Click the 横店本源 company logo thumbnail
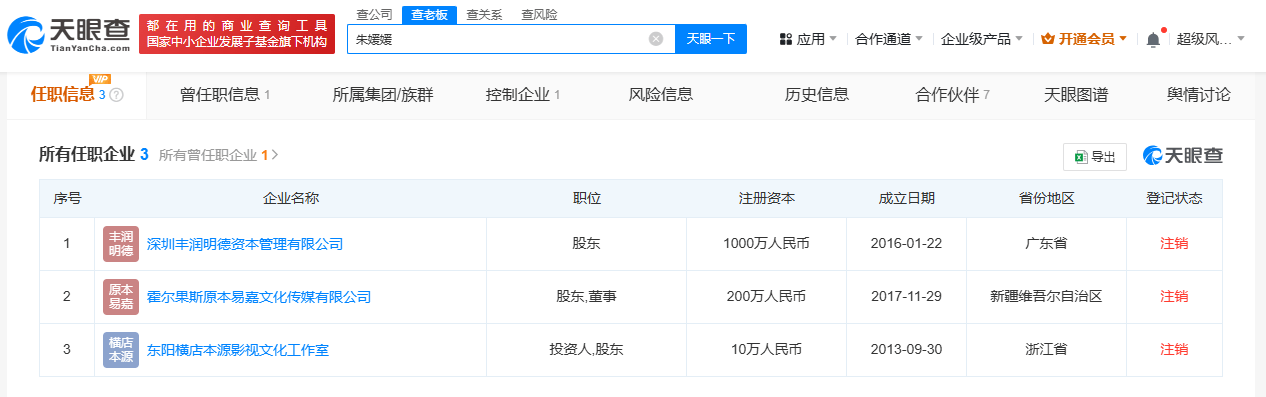Viewport: 1266px width, 397px height. pyautogui.click(x=121, y=350)
